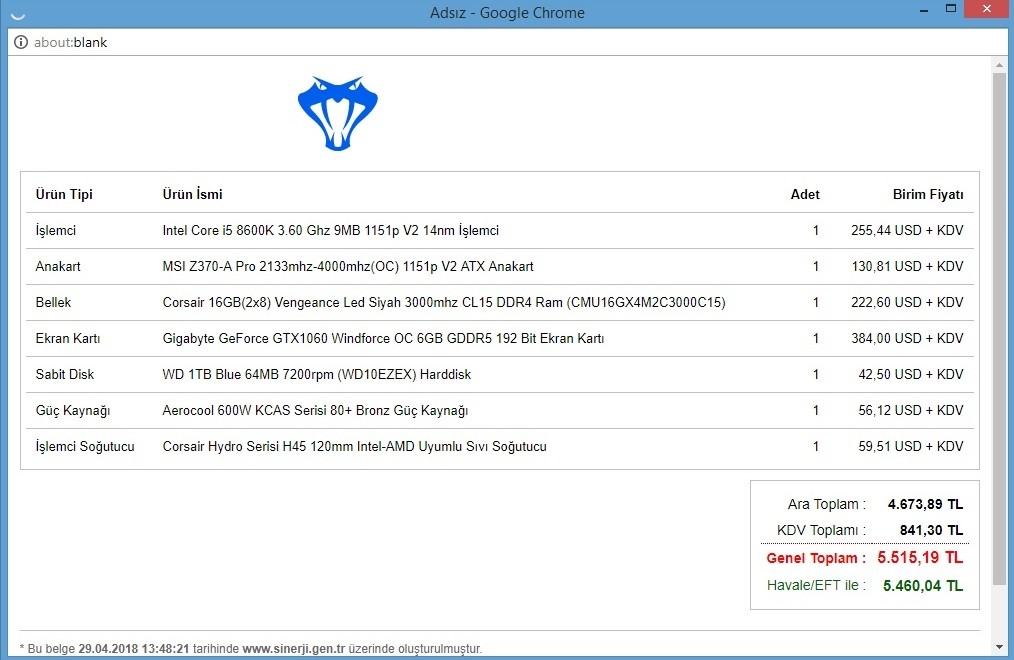1014x660 pixels.
Task: Click the price '384,00 USD + KDV'
Action: pyautogui.click(x=907, y=339)
